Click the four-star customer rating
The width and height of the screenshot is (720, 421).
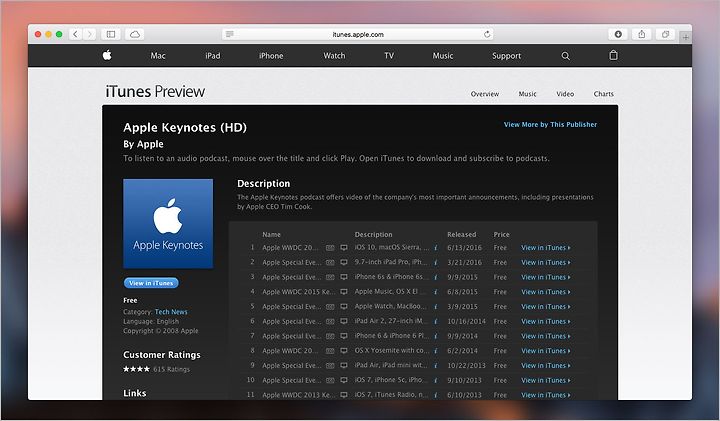coord(136,369)
